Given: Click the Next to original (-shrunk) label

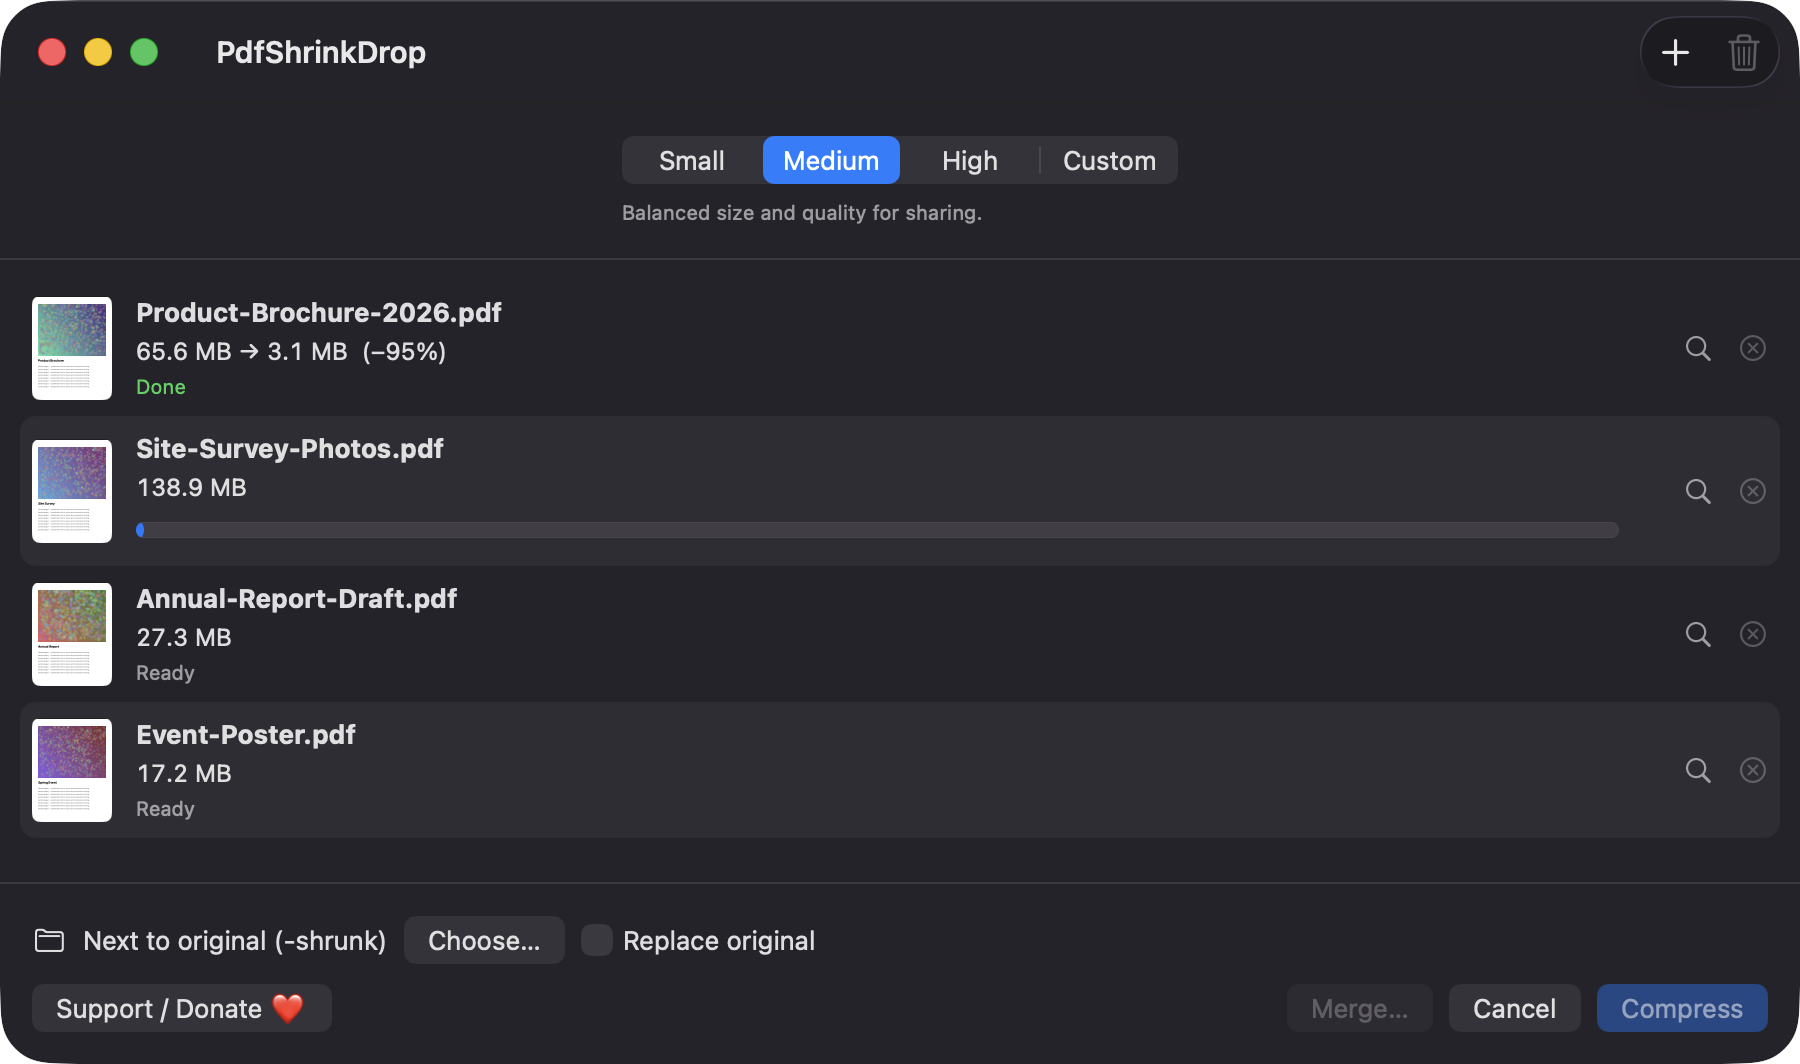Looking at the screenshot, I should [x=235, y=940].
